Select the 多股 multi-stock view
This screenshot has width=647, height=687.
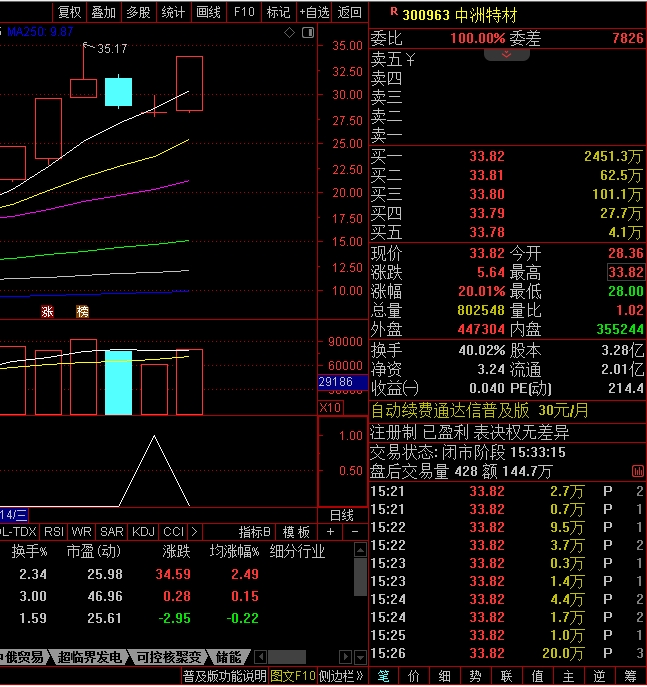138,12
